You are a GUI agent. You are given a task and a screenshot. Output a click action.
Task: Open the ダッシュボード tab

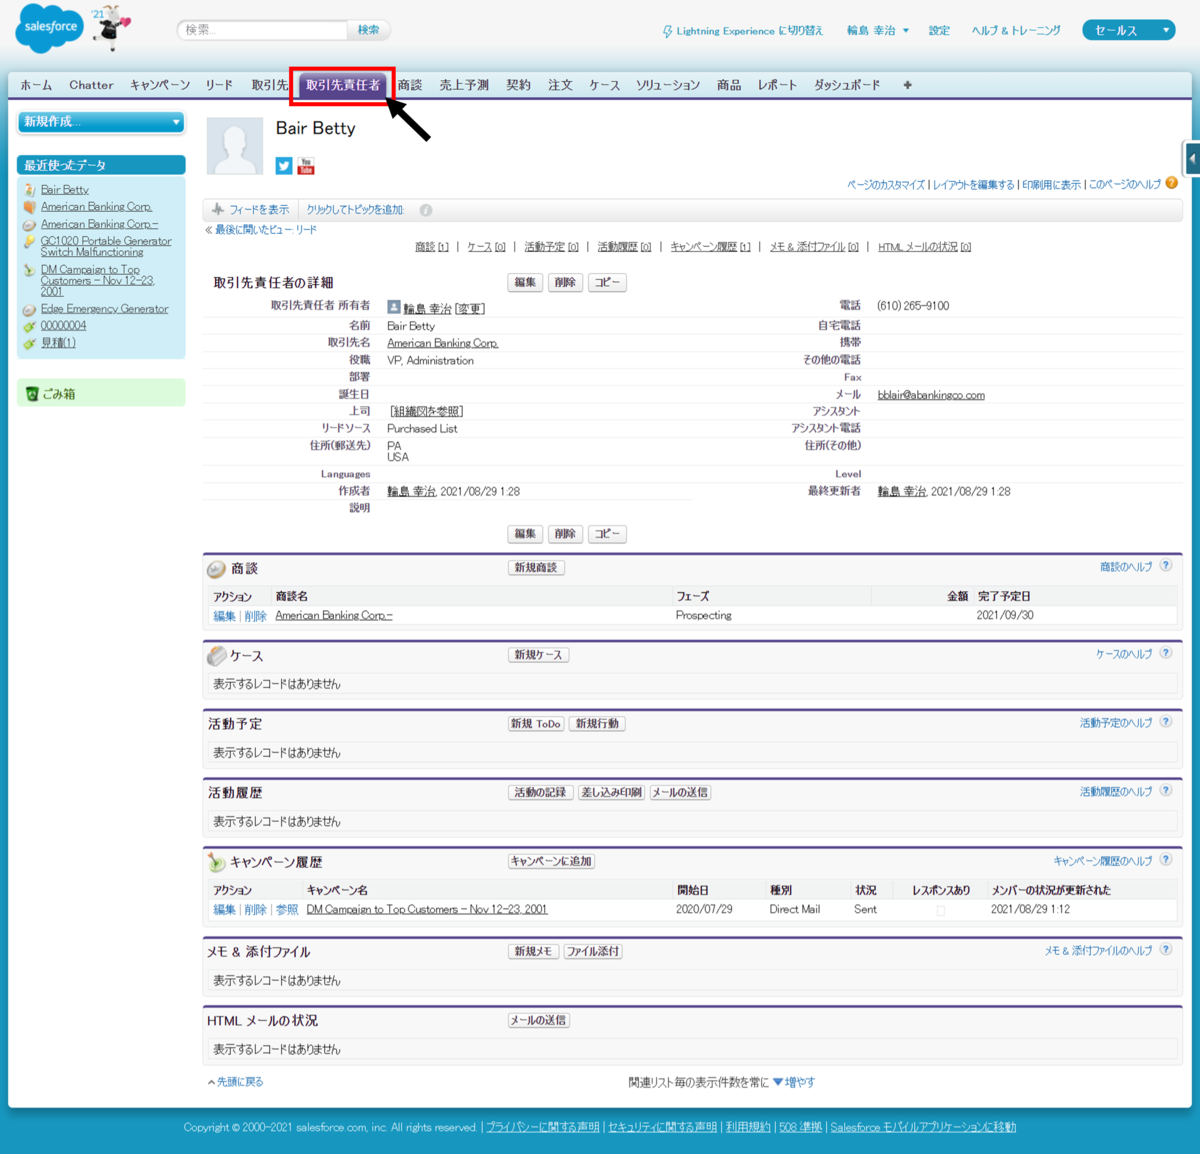pos(847,85)
